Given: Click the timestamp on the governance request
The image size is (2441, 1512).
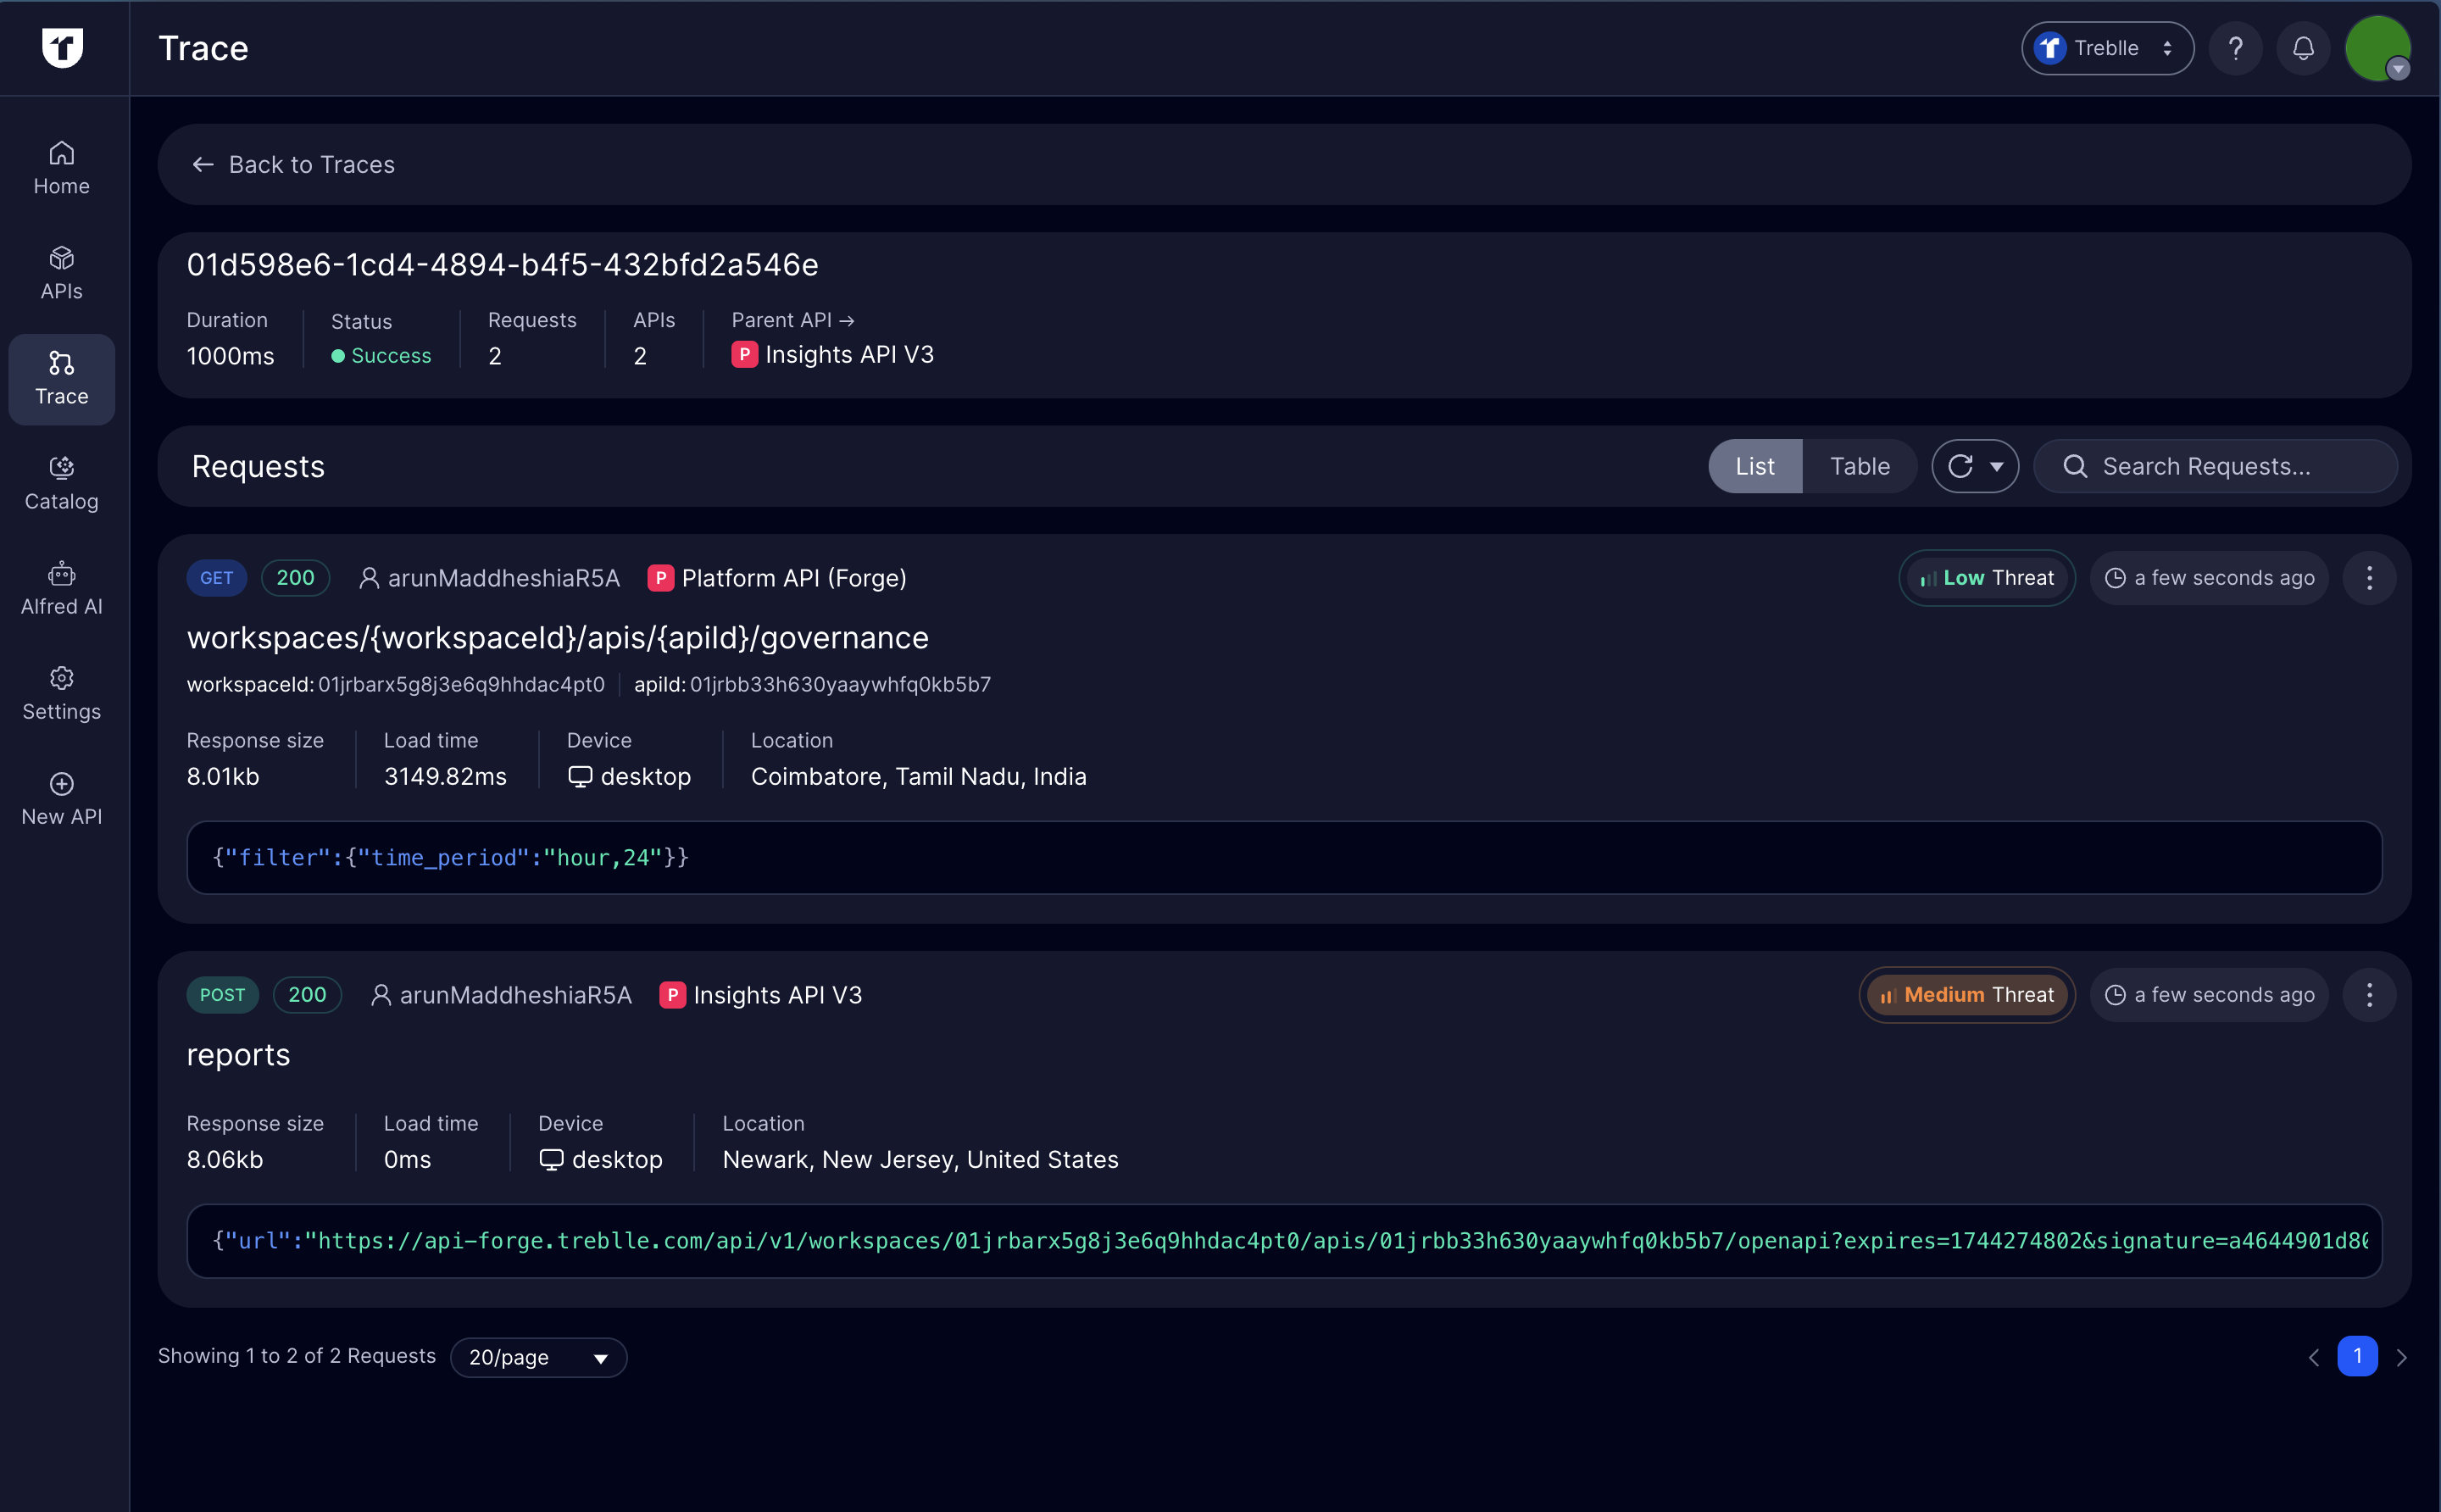Looking at the screenshot, I should coord(2209,578).
